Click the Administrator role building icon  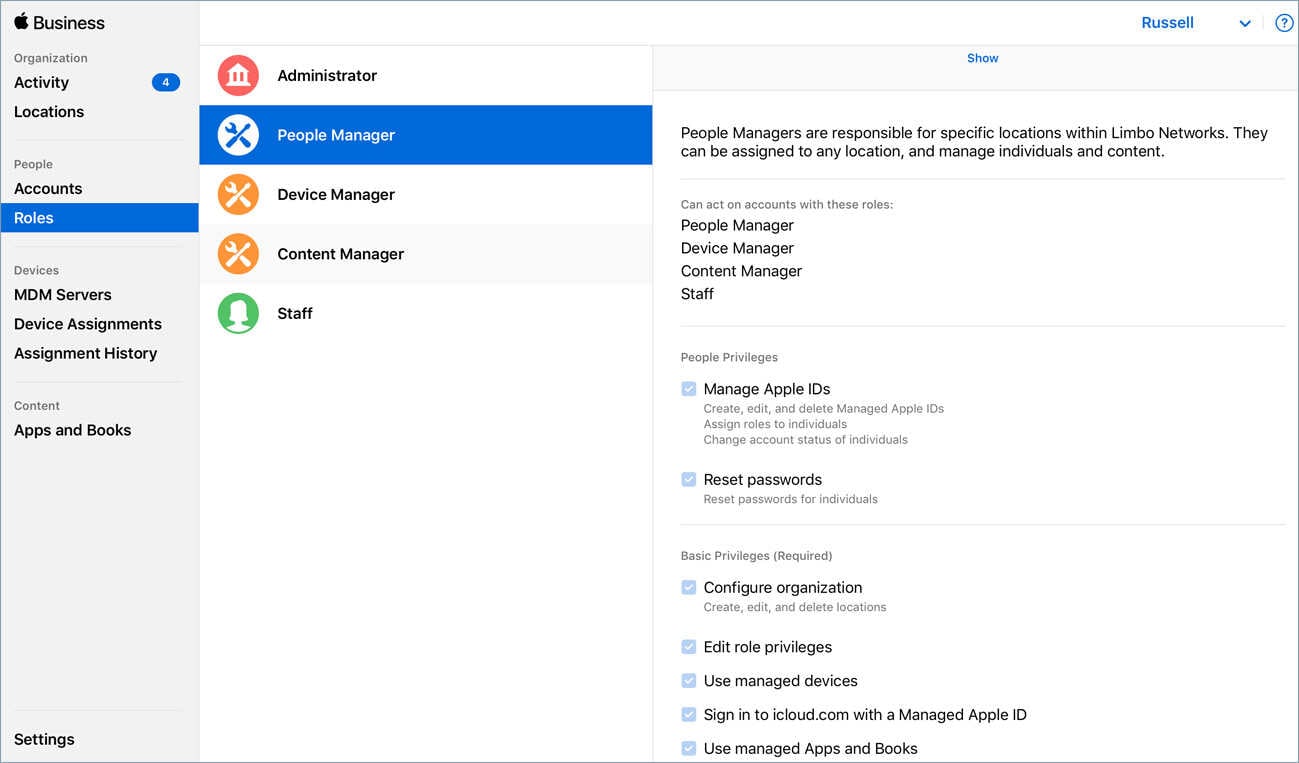238,76
